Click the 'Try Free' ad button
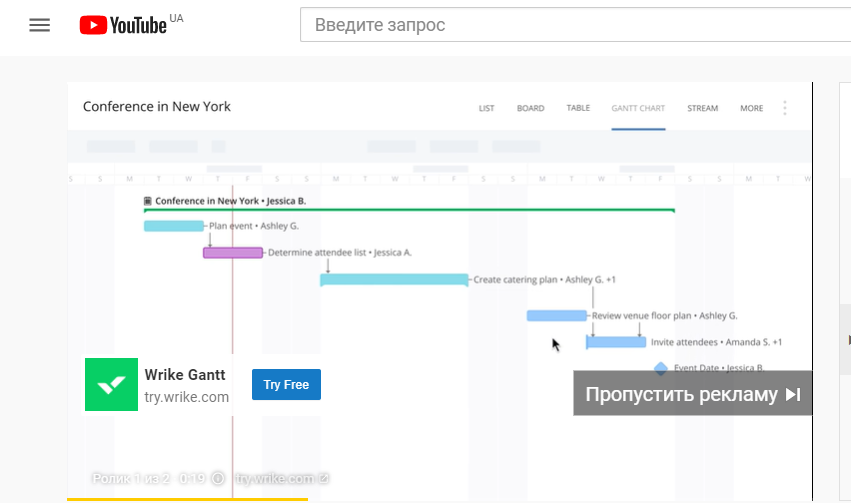Viewport: 851px width, 503px height. (x=287, y=385)
